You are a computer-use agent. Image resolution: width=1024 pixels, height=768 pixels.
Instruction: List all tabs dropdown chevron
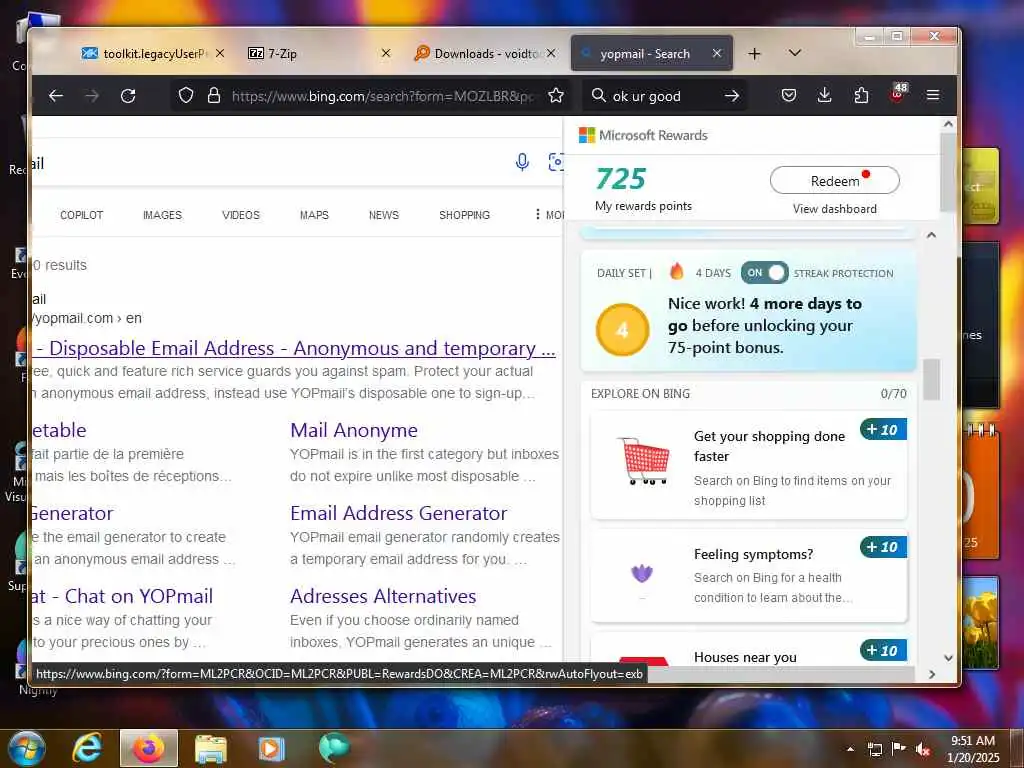pyautogui.click(x=794, y=53)
